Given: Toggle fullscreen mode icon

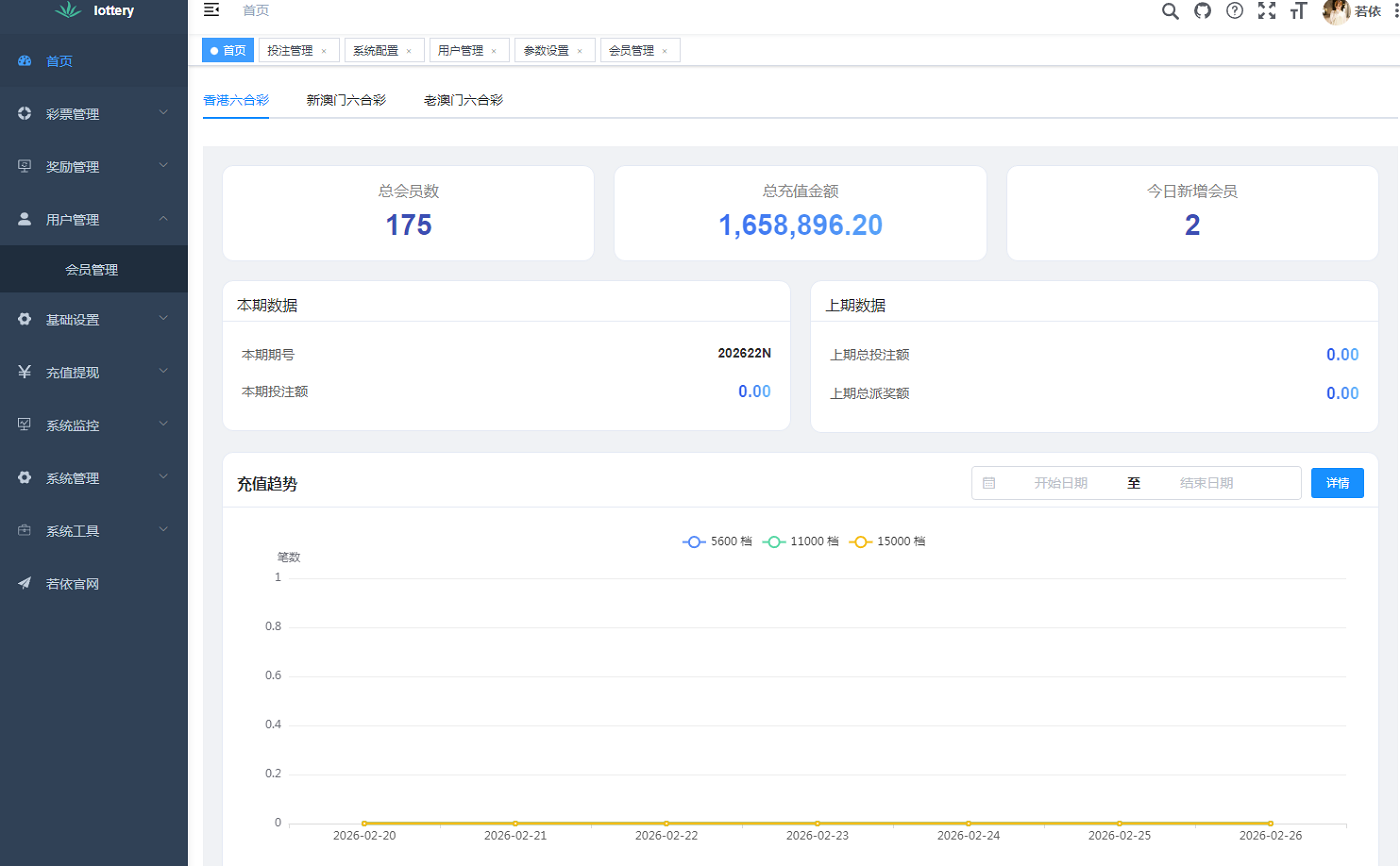Looking at the screenshot, I should pos(1267,11).
